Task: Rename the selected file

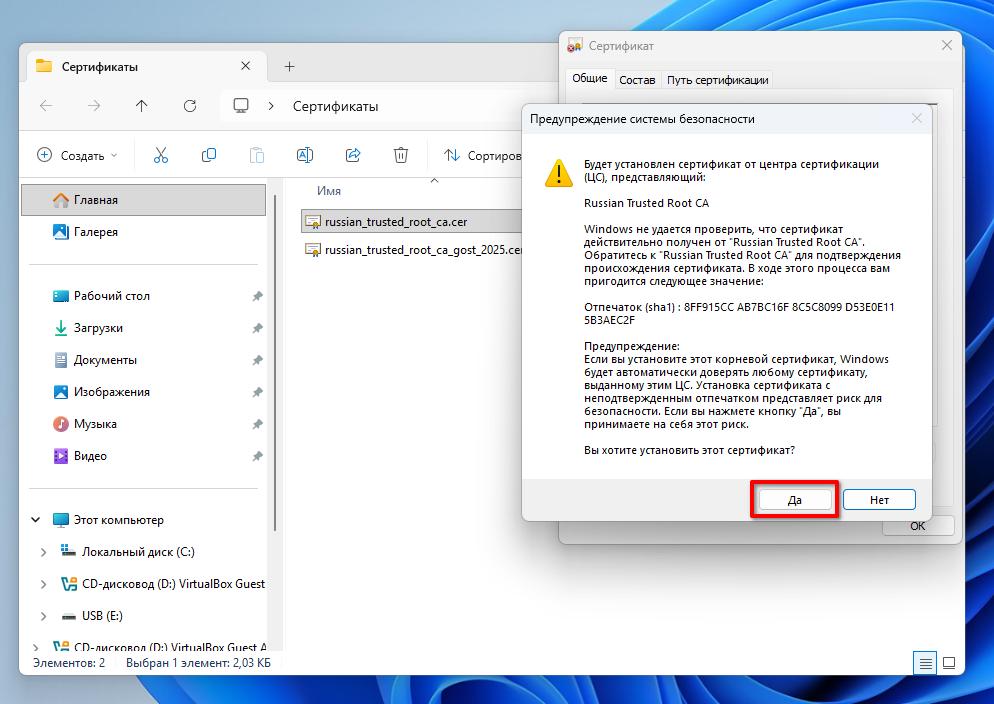Action: [305, 155]
